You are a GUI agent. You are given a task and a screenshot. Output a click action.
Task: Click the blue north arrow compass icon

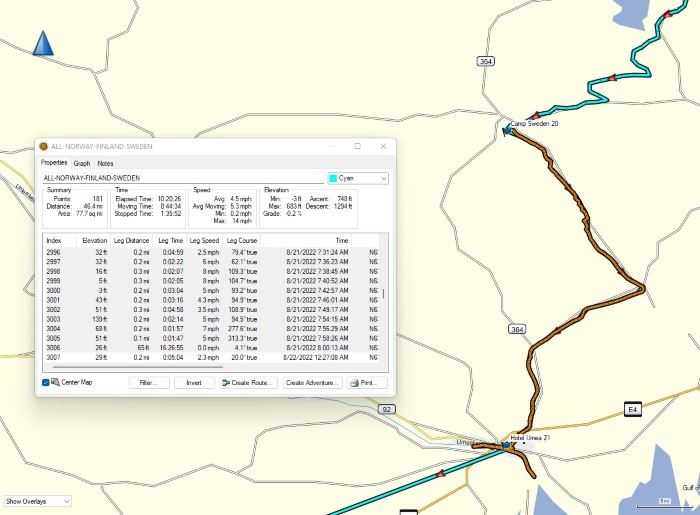(43, 43)
